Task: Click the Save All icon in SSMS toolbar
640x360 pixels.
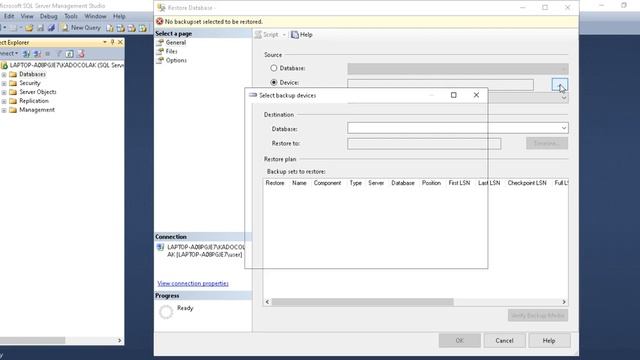Action: pyautogui.click(x=51, y=28)
